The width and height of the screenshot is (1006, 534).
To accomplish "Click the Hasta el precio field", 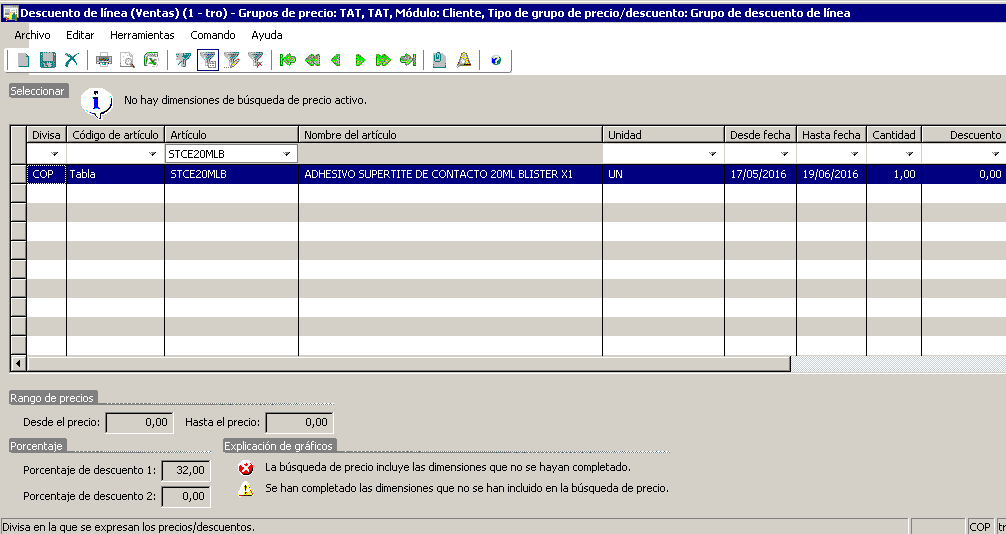I will click(x=300, y=422).
